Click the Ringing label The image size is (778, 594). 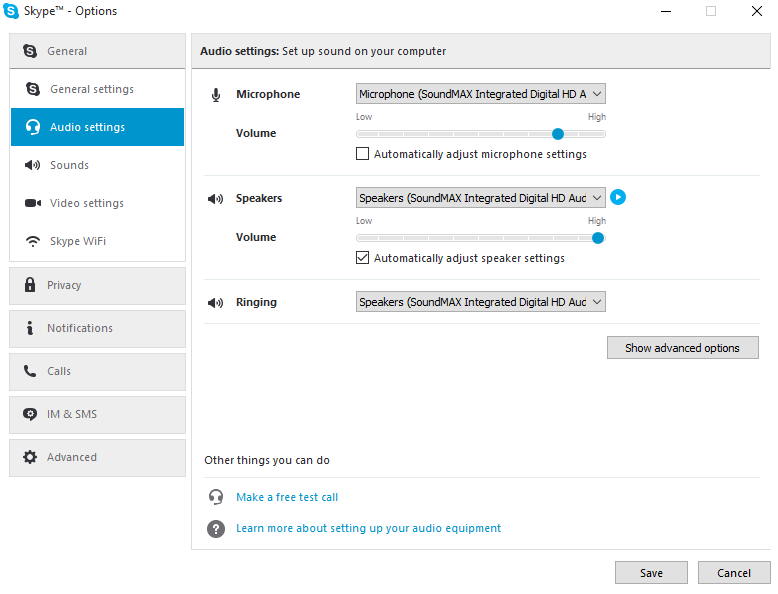click(257, 302)
